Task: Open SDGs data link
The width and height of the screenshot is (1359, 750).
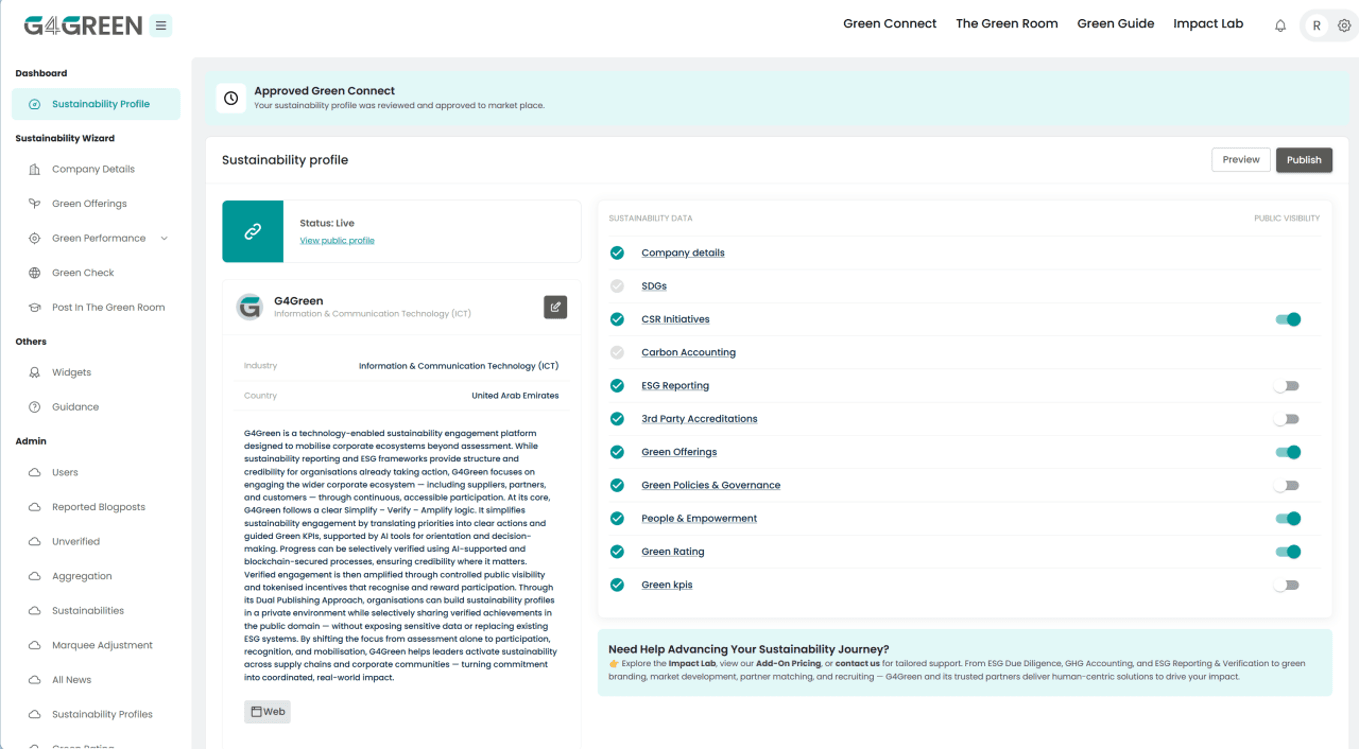Action: point(654,286)
